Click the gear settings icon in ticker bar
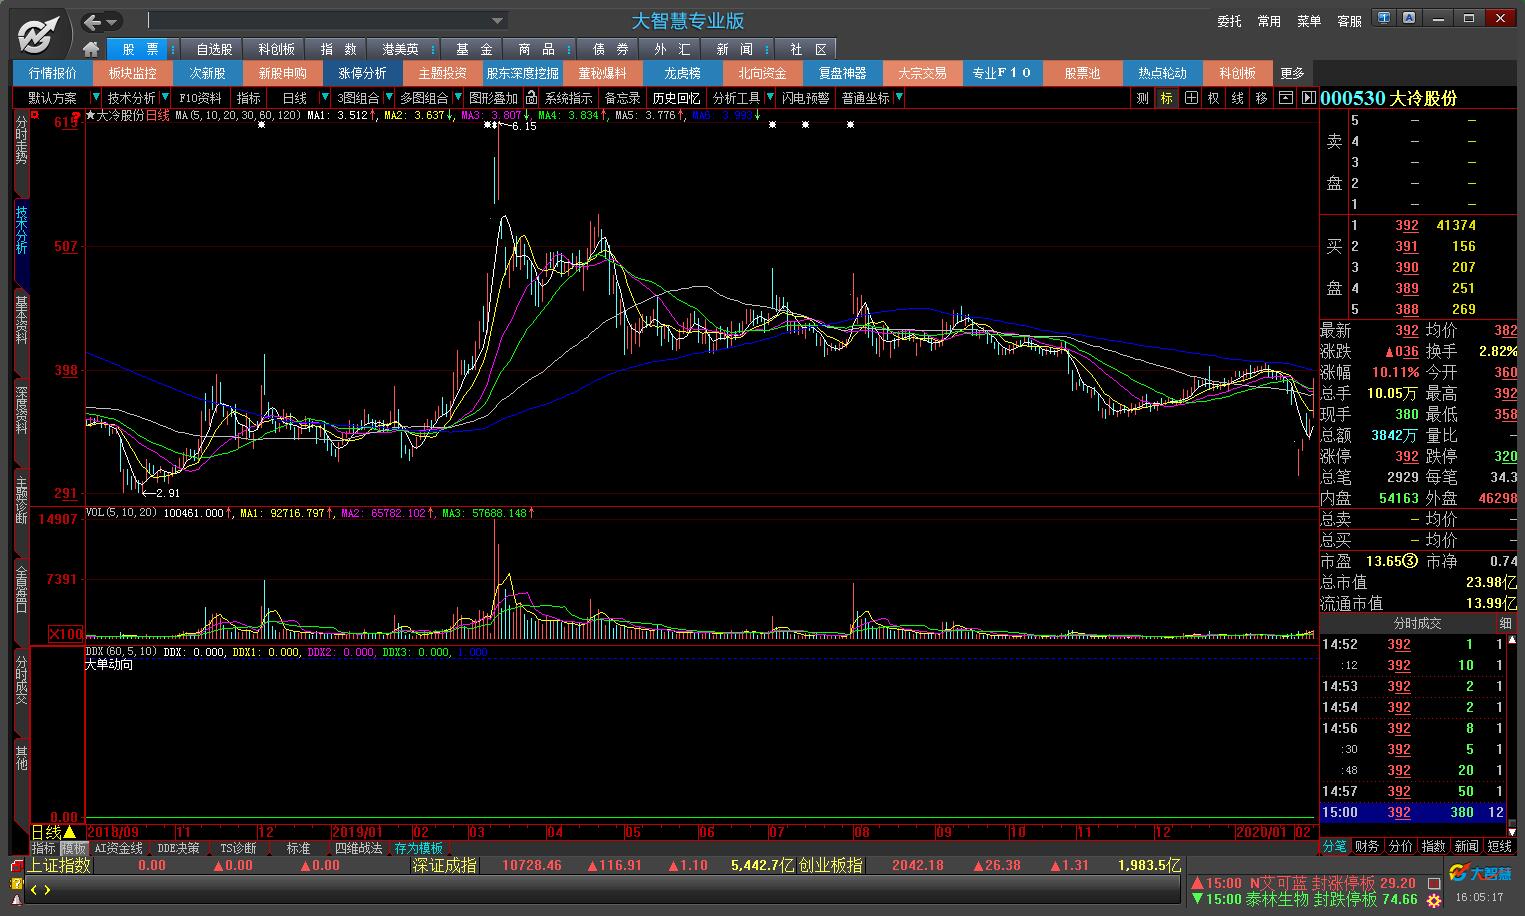Image resolution: width=1525 pixels, height=916 pixels. click(1434, 900)
